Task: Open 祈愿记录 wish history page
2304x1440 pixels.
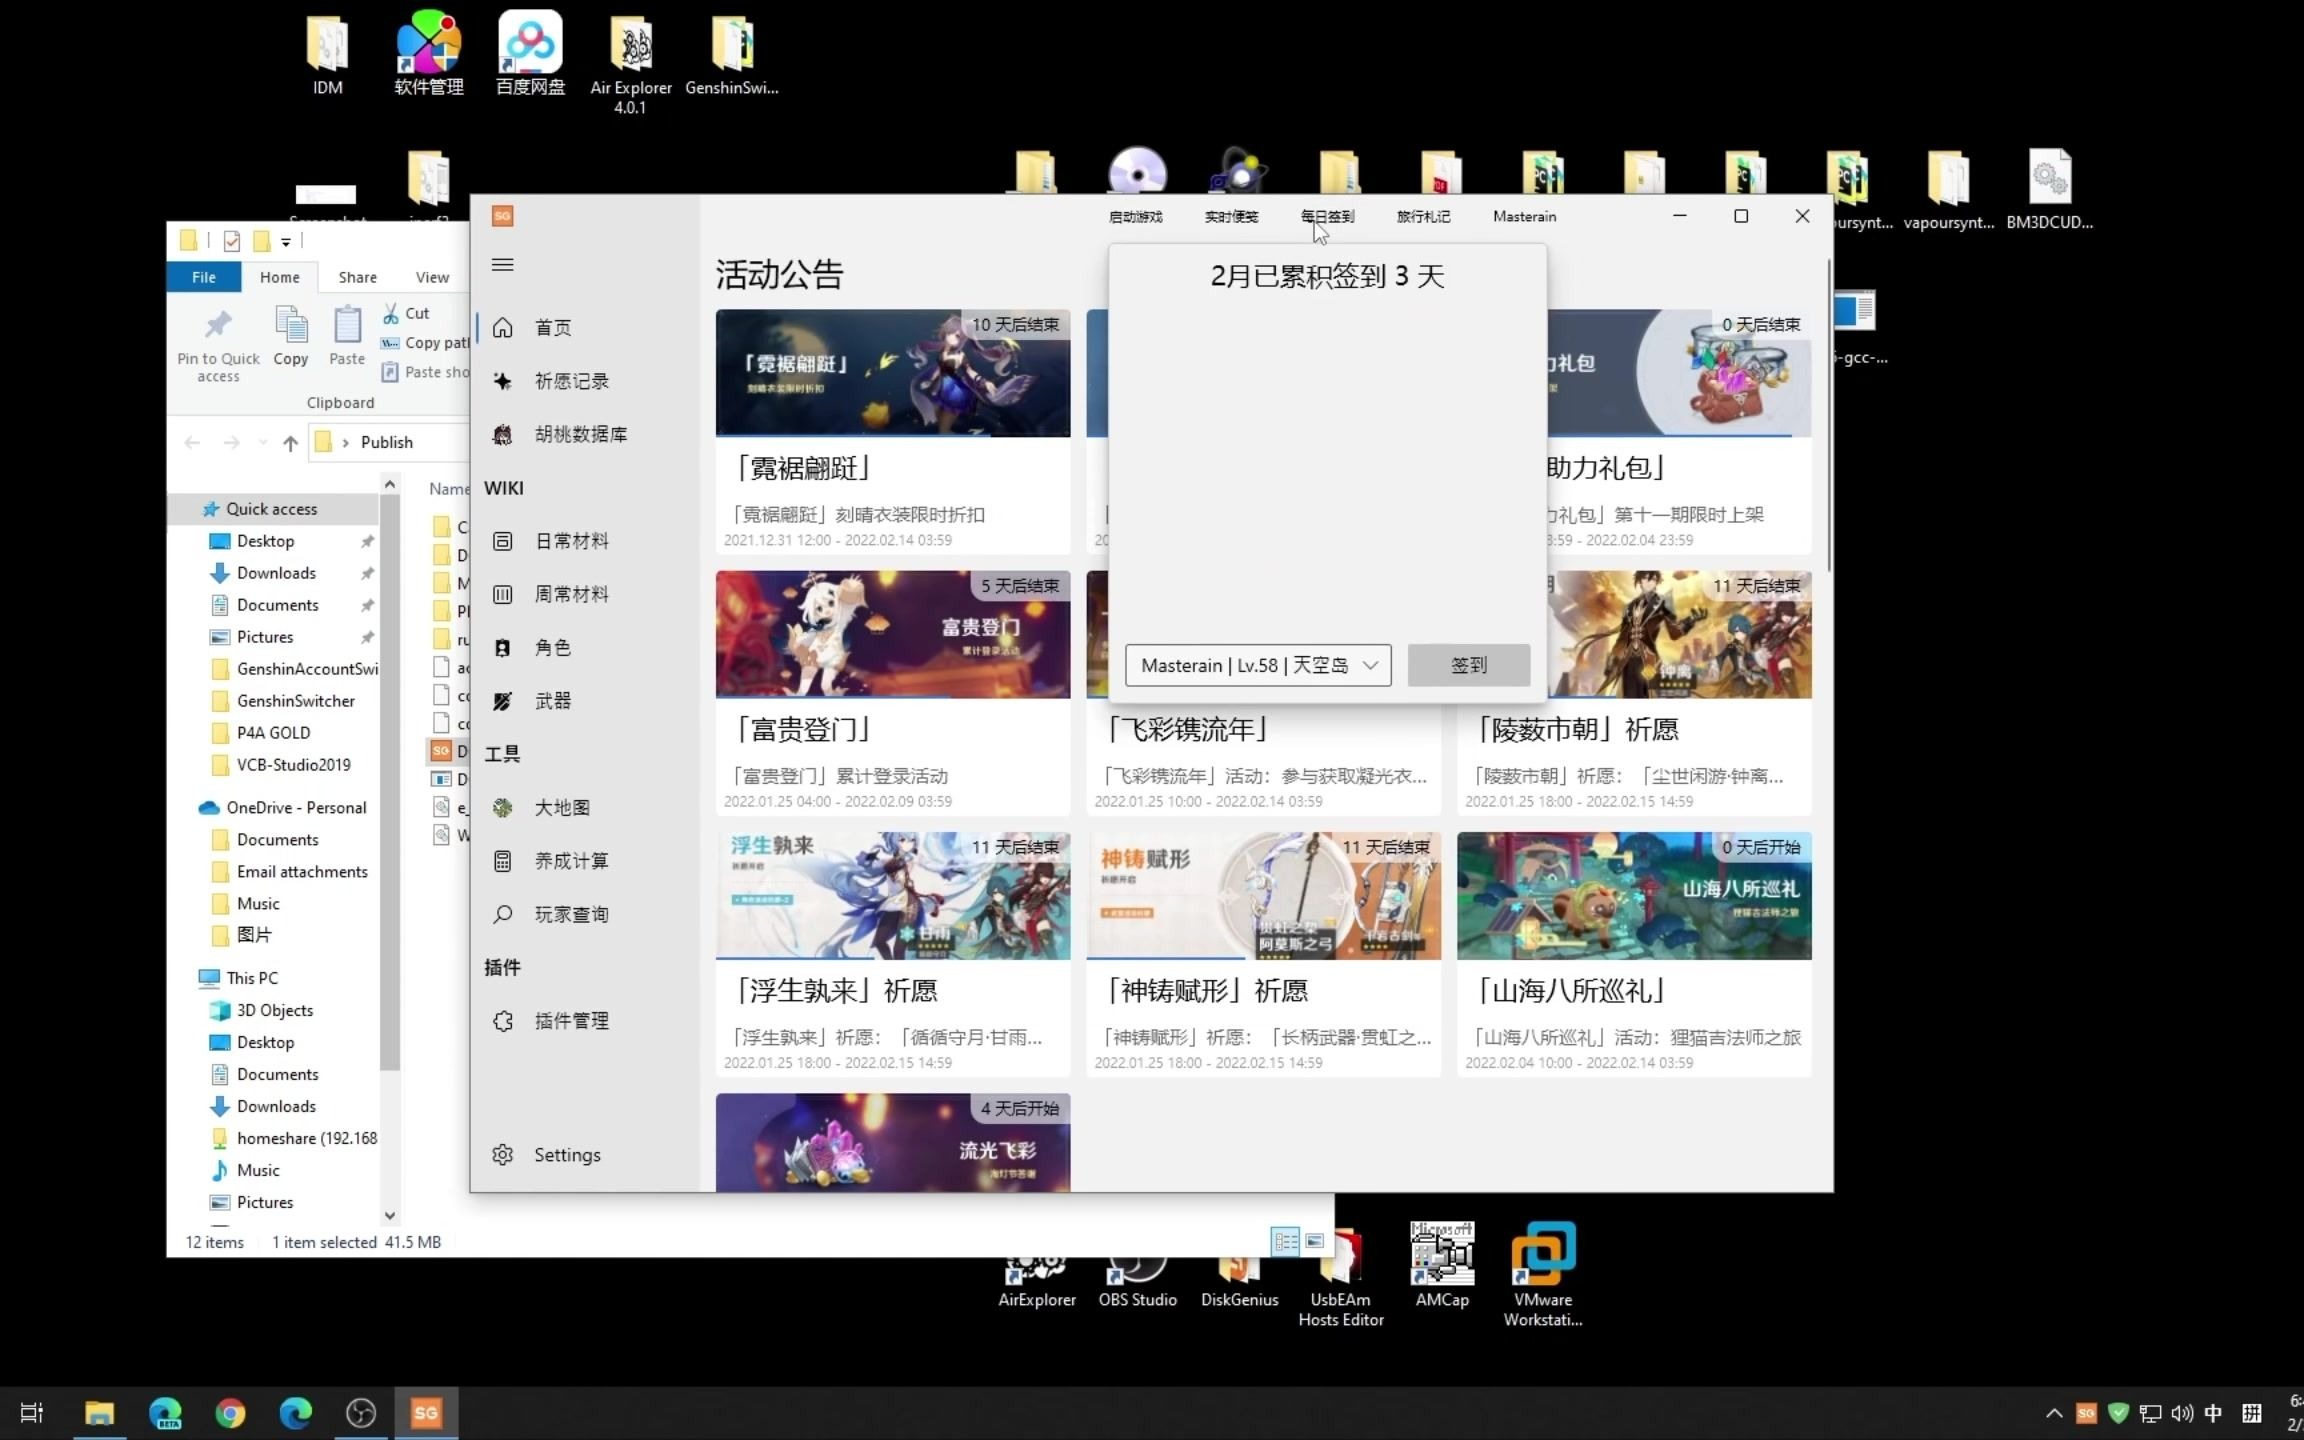Action: click(570, 381)
